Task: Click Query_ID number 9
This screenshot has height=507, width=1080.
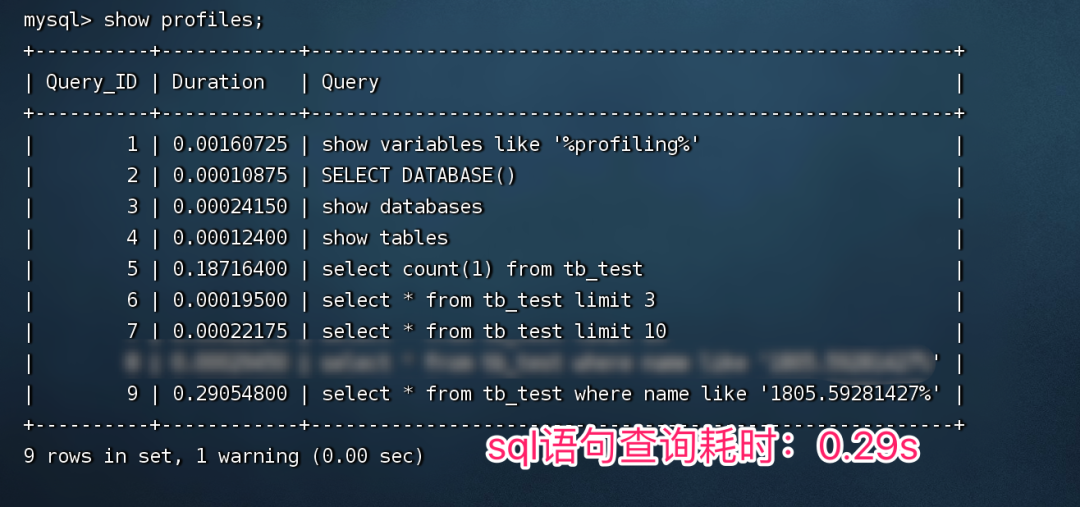Action: pos(132,394)
